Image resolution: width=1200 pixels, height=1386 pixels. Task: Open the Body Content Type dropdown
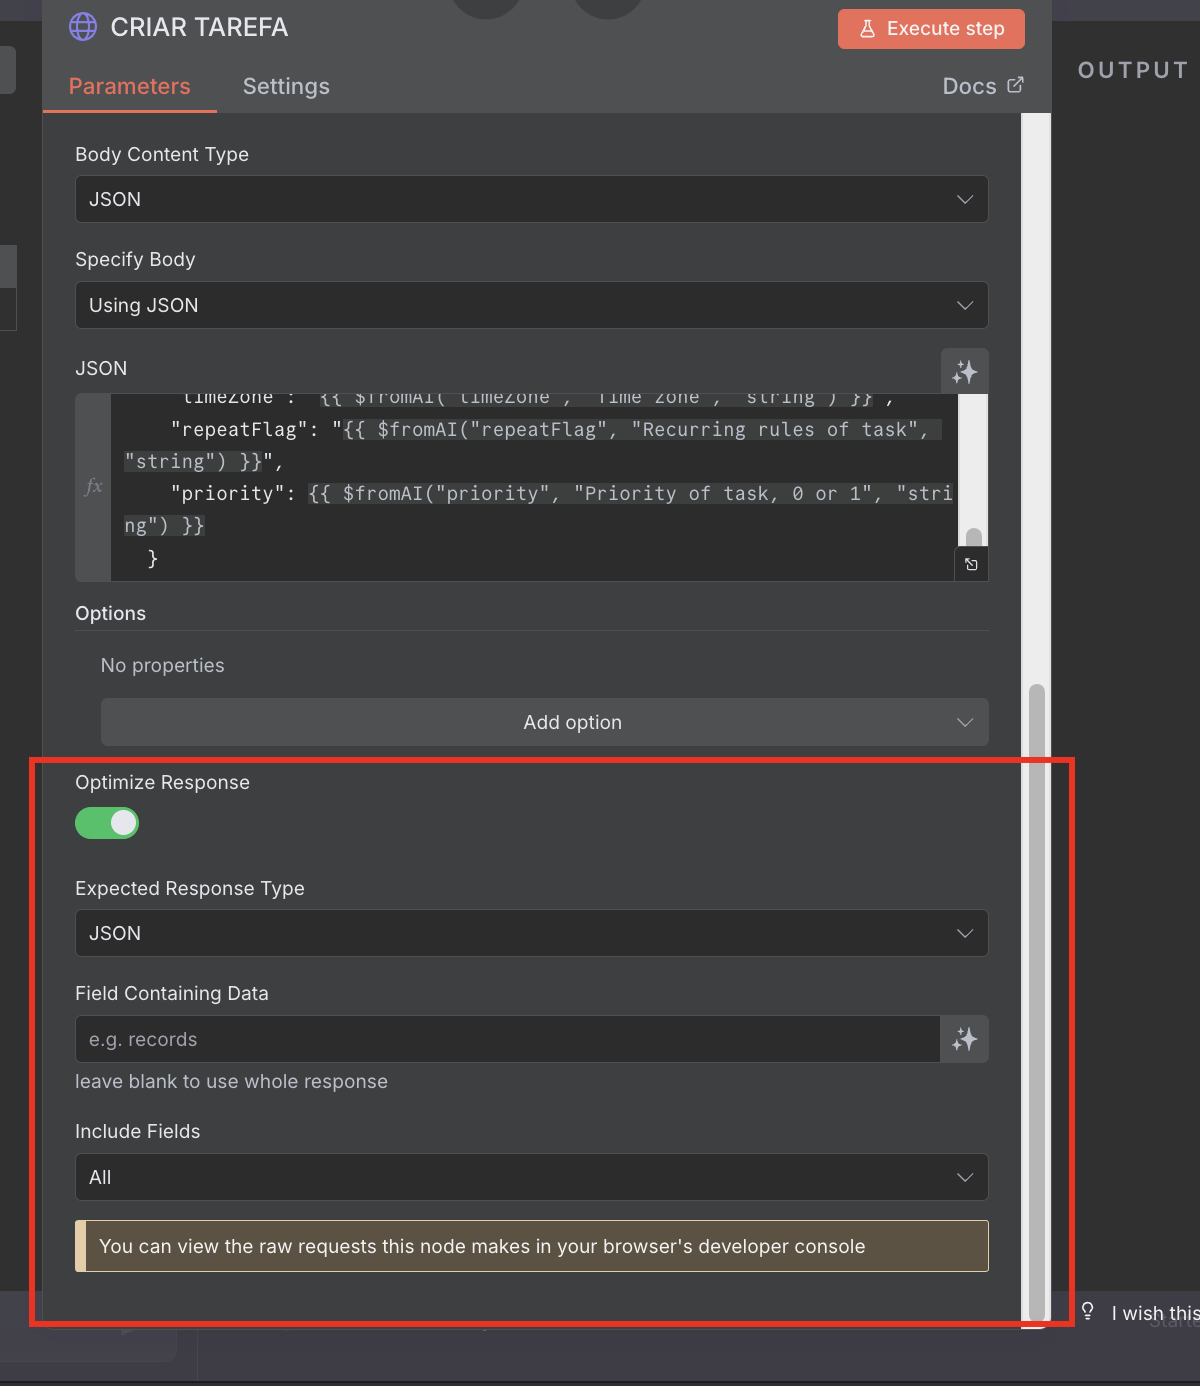(x=531, y=199)
